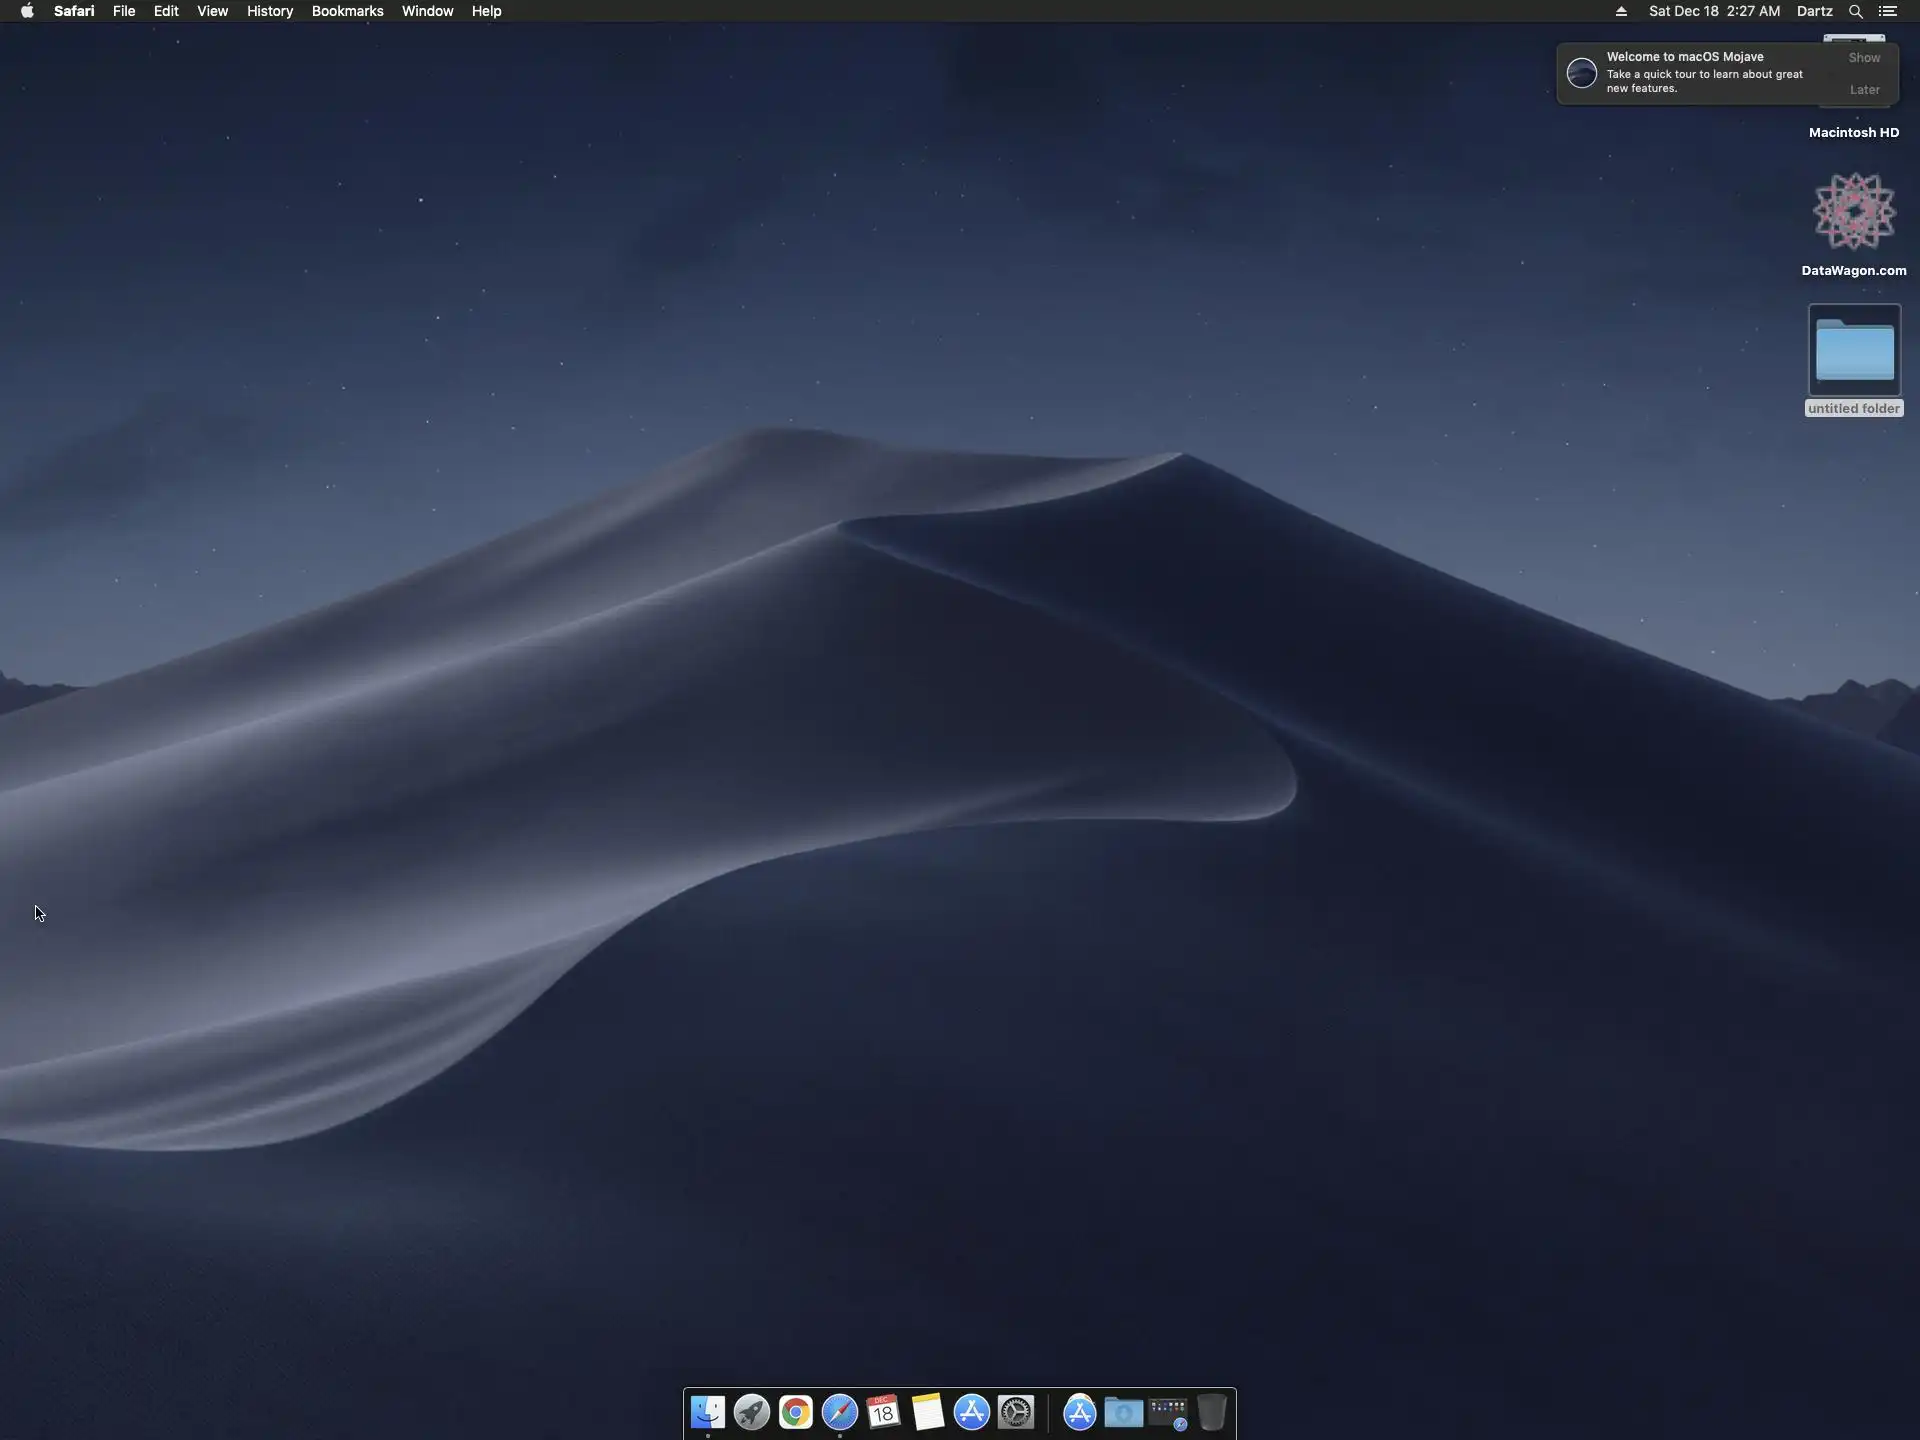Open the History menu
Image resolution: width=1920 pixels, height=1440 pixels.
tap(270, 11)
